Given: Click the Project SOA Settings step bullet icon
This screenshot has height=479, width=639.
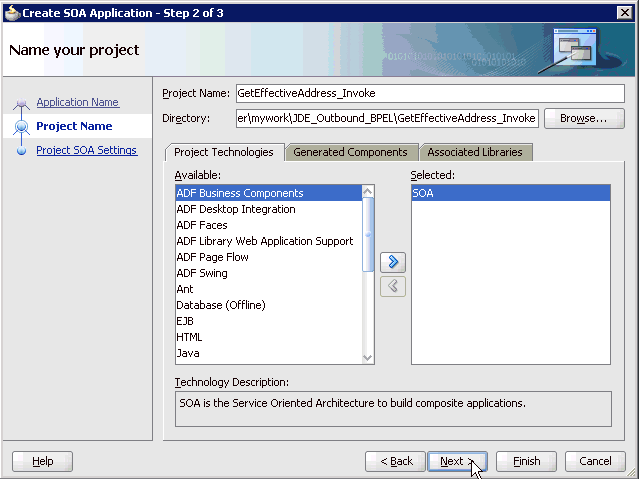Looking at the screenshot, I should pos(21,151).
